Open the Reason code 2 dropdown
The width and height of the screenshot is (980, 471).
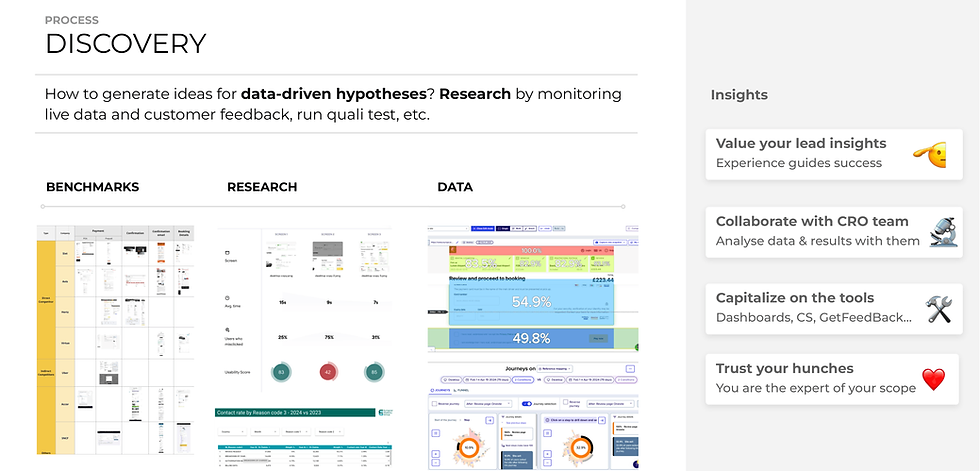pyautogui.click(x=328, y=432)
